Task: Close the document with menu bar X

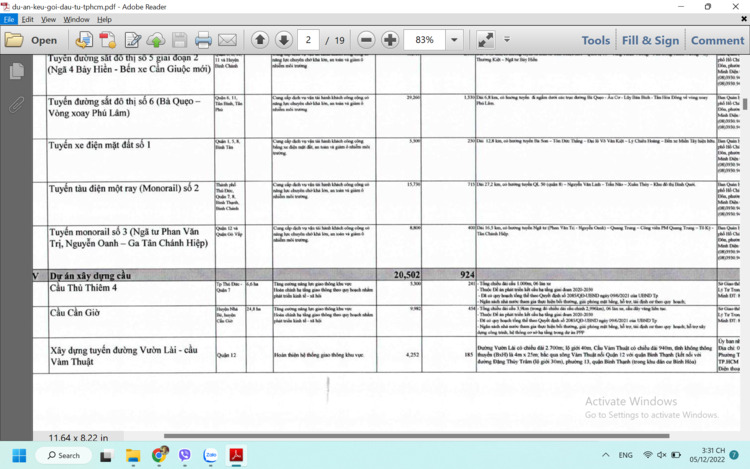Action: pos(744,19)
